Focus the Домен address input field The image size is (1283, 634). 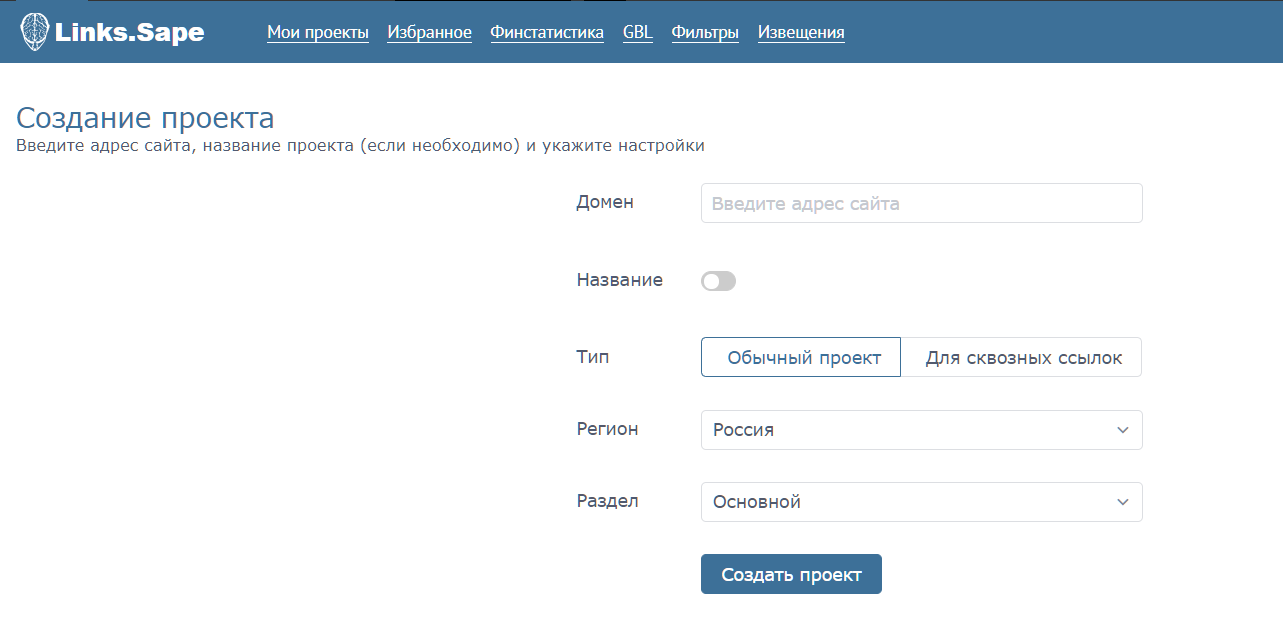921,203
